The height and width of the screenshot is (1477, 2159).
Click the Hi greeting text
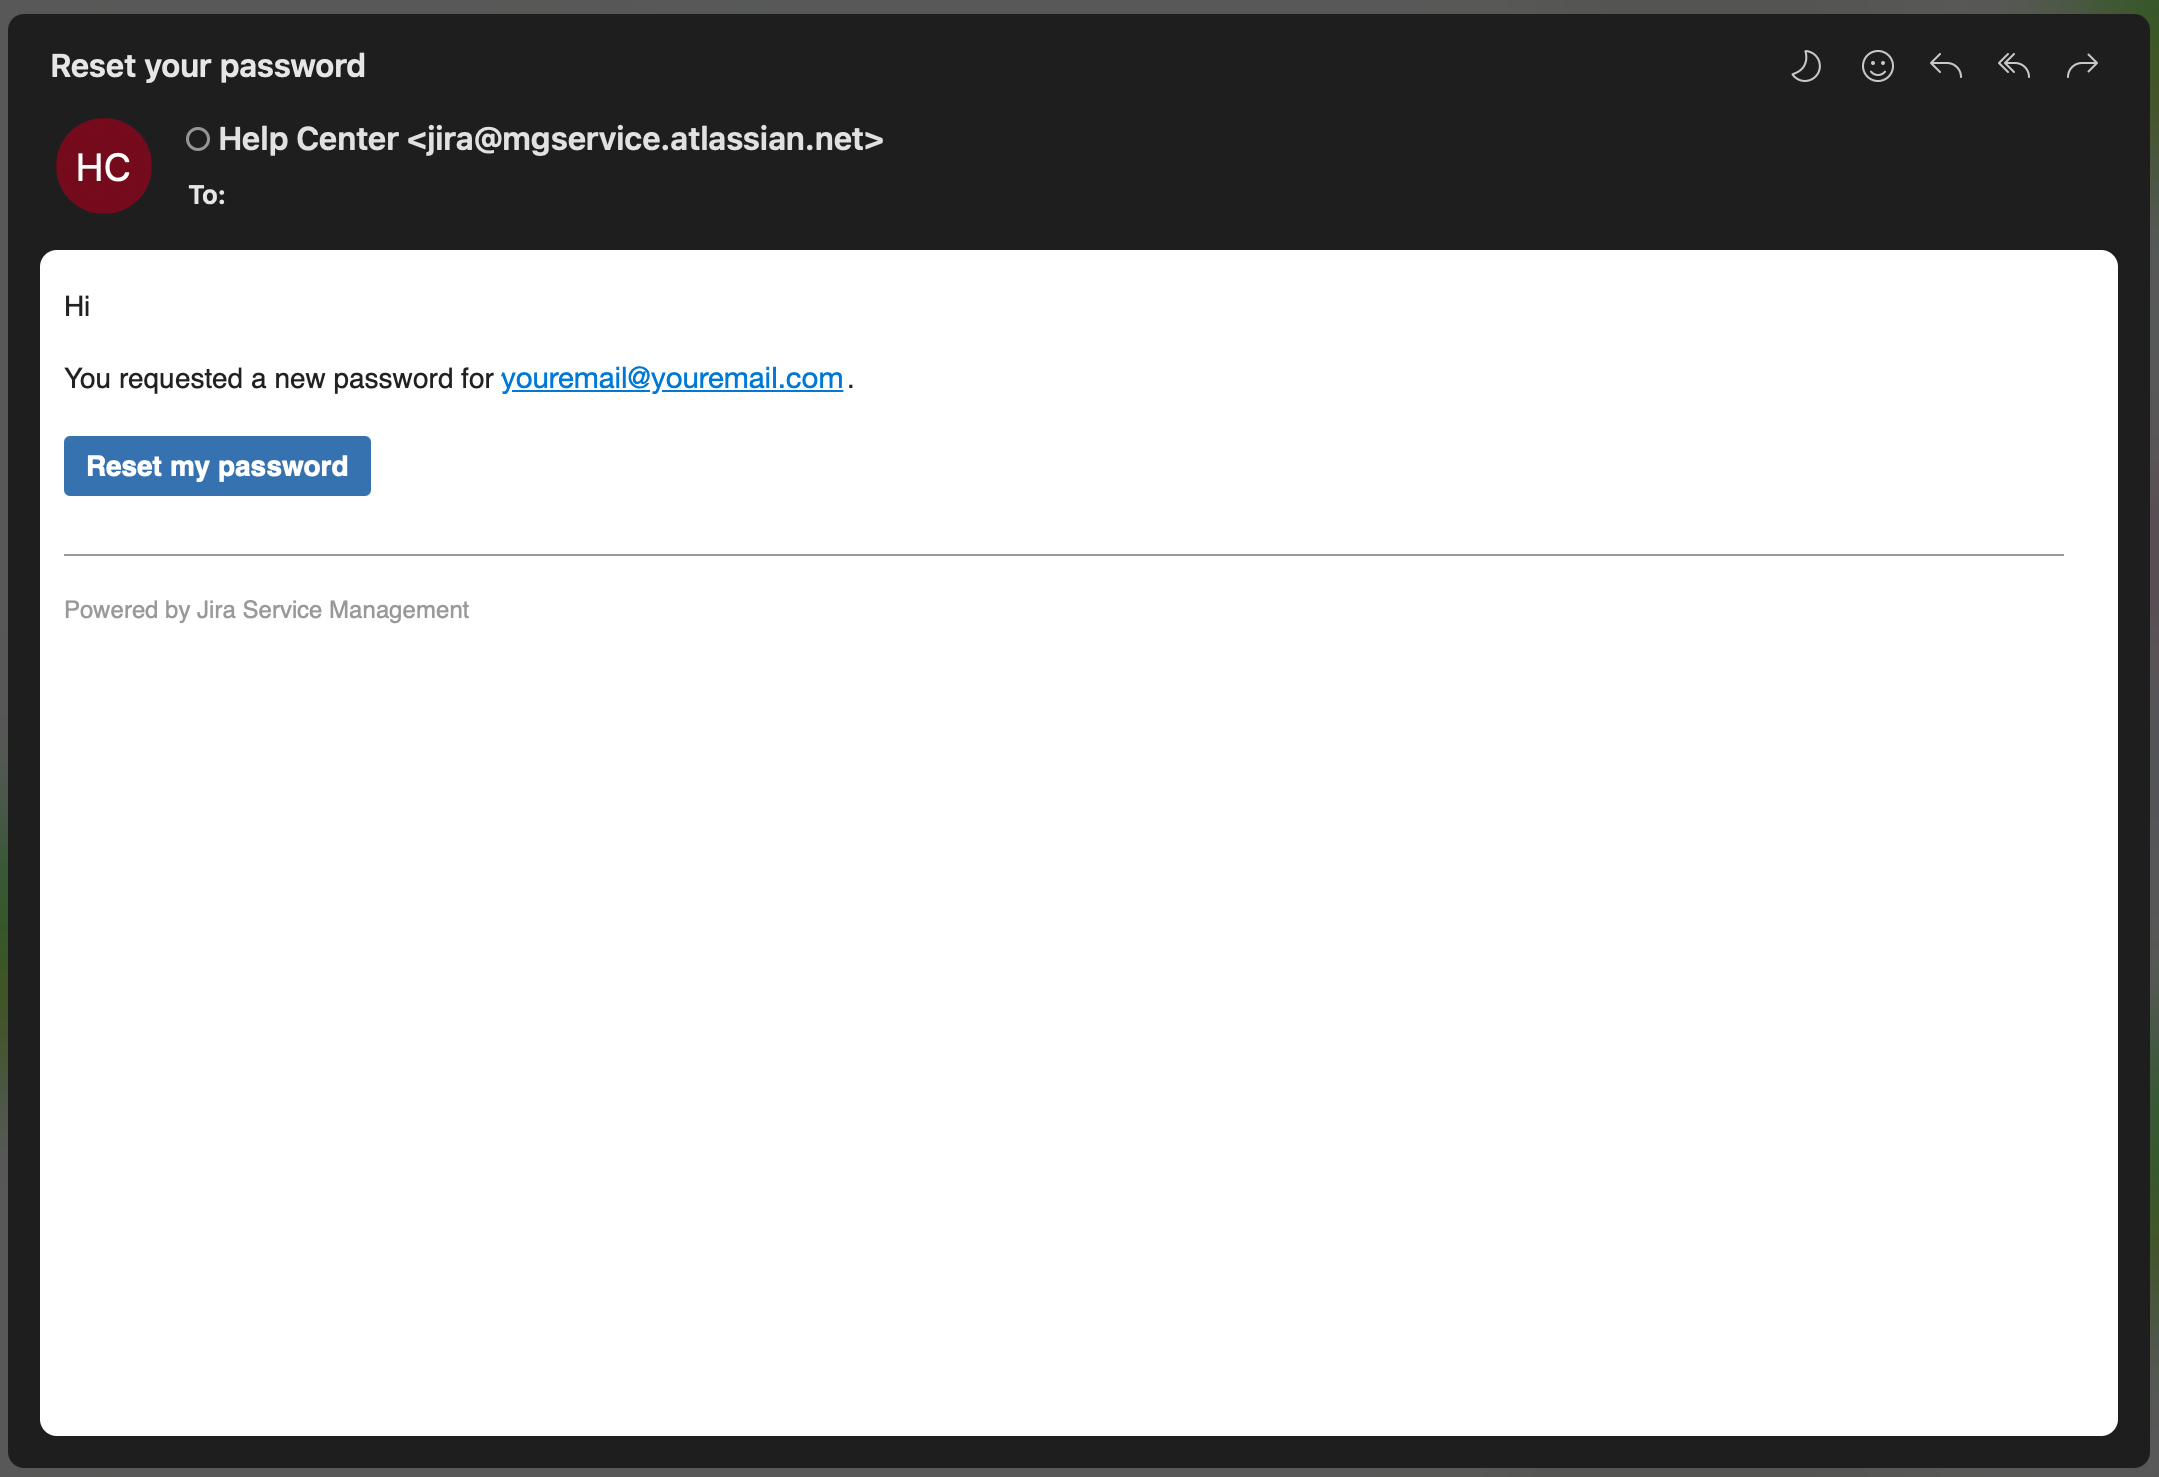(77, 306)
